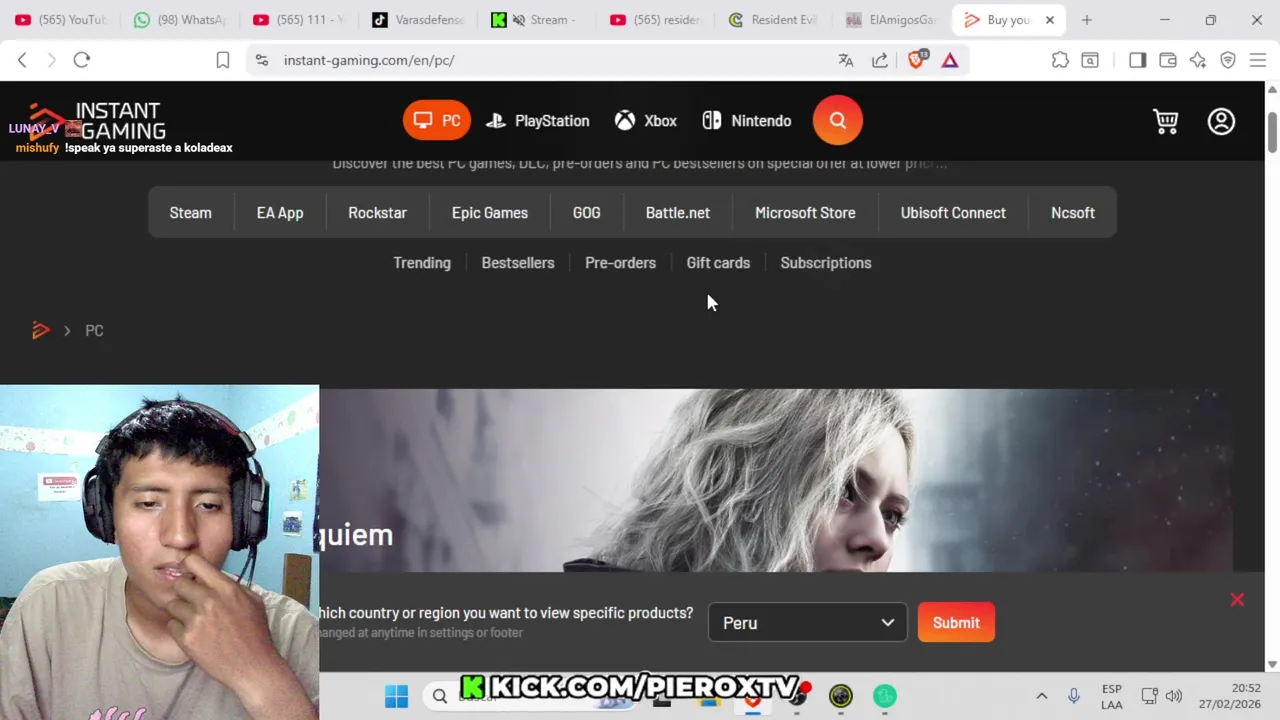Viewport: 1280px width, 720px height.
Task: Open Brave Rewards triangle icon
Action: pos(950,60)
